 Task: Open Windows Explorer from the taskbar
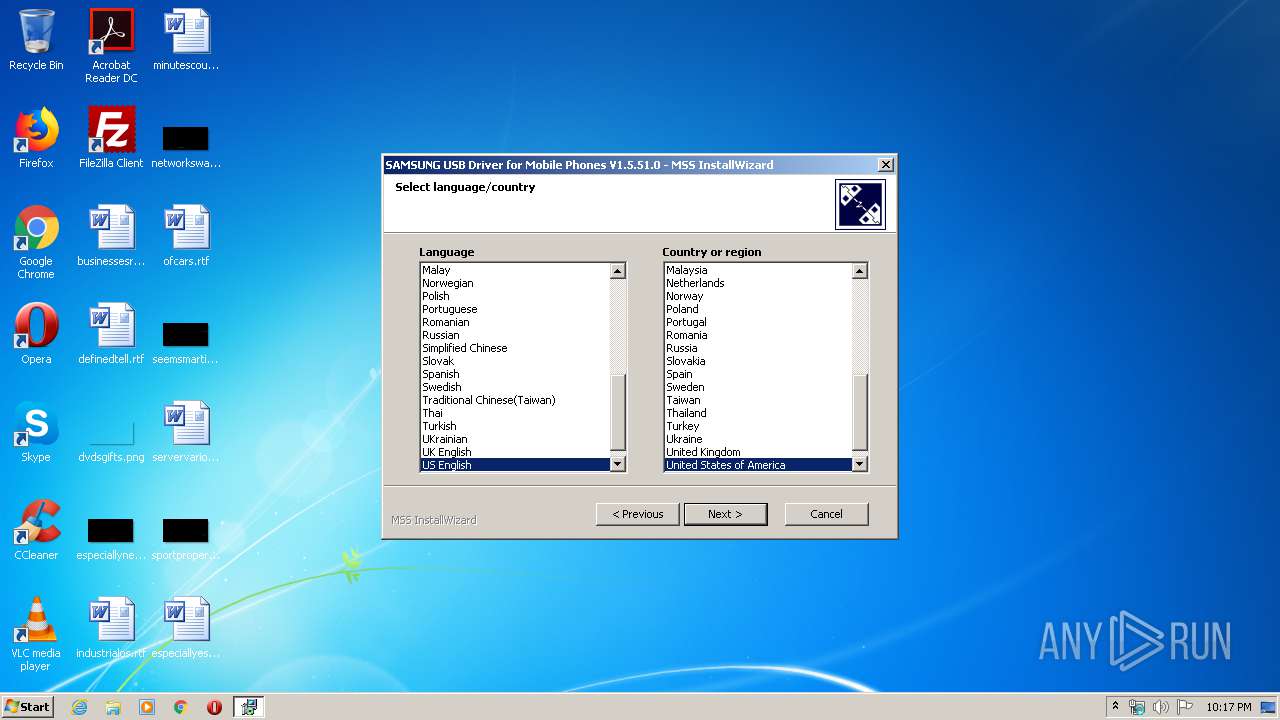[x=113, y=707]
